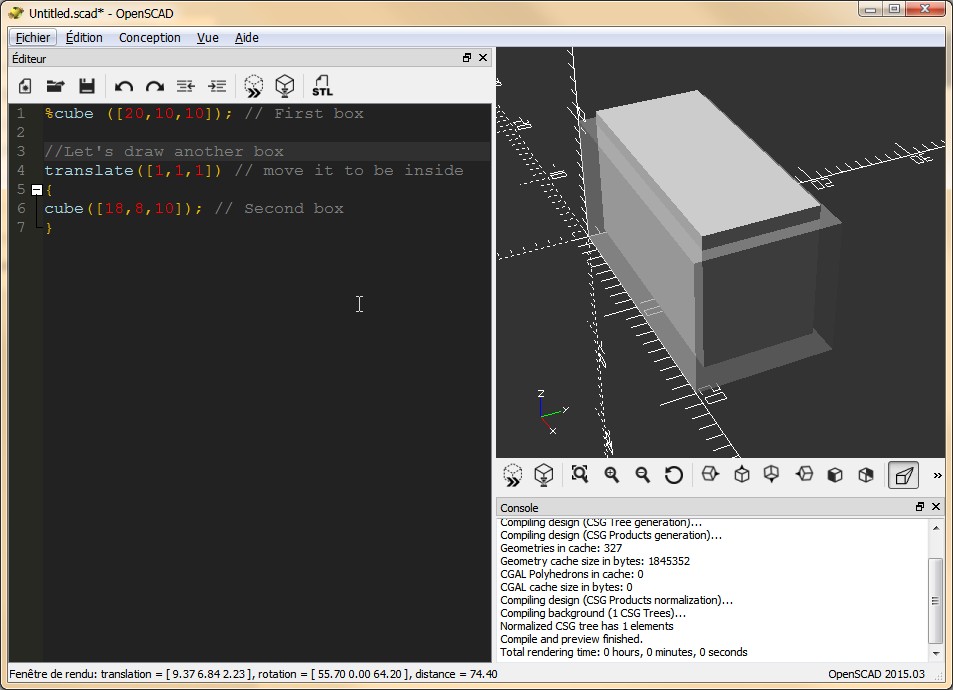
Task: Switch to the third cube view icon after Reset view
Action: [772, 474]
